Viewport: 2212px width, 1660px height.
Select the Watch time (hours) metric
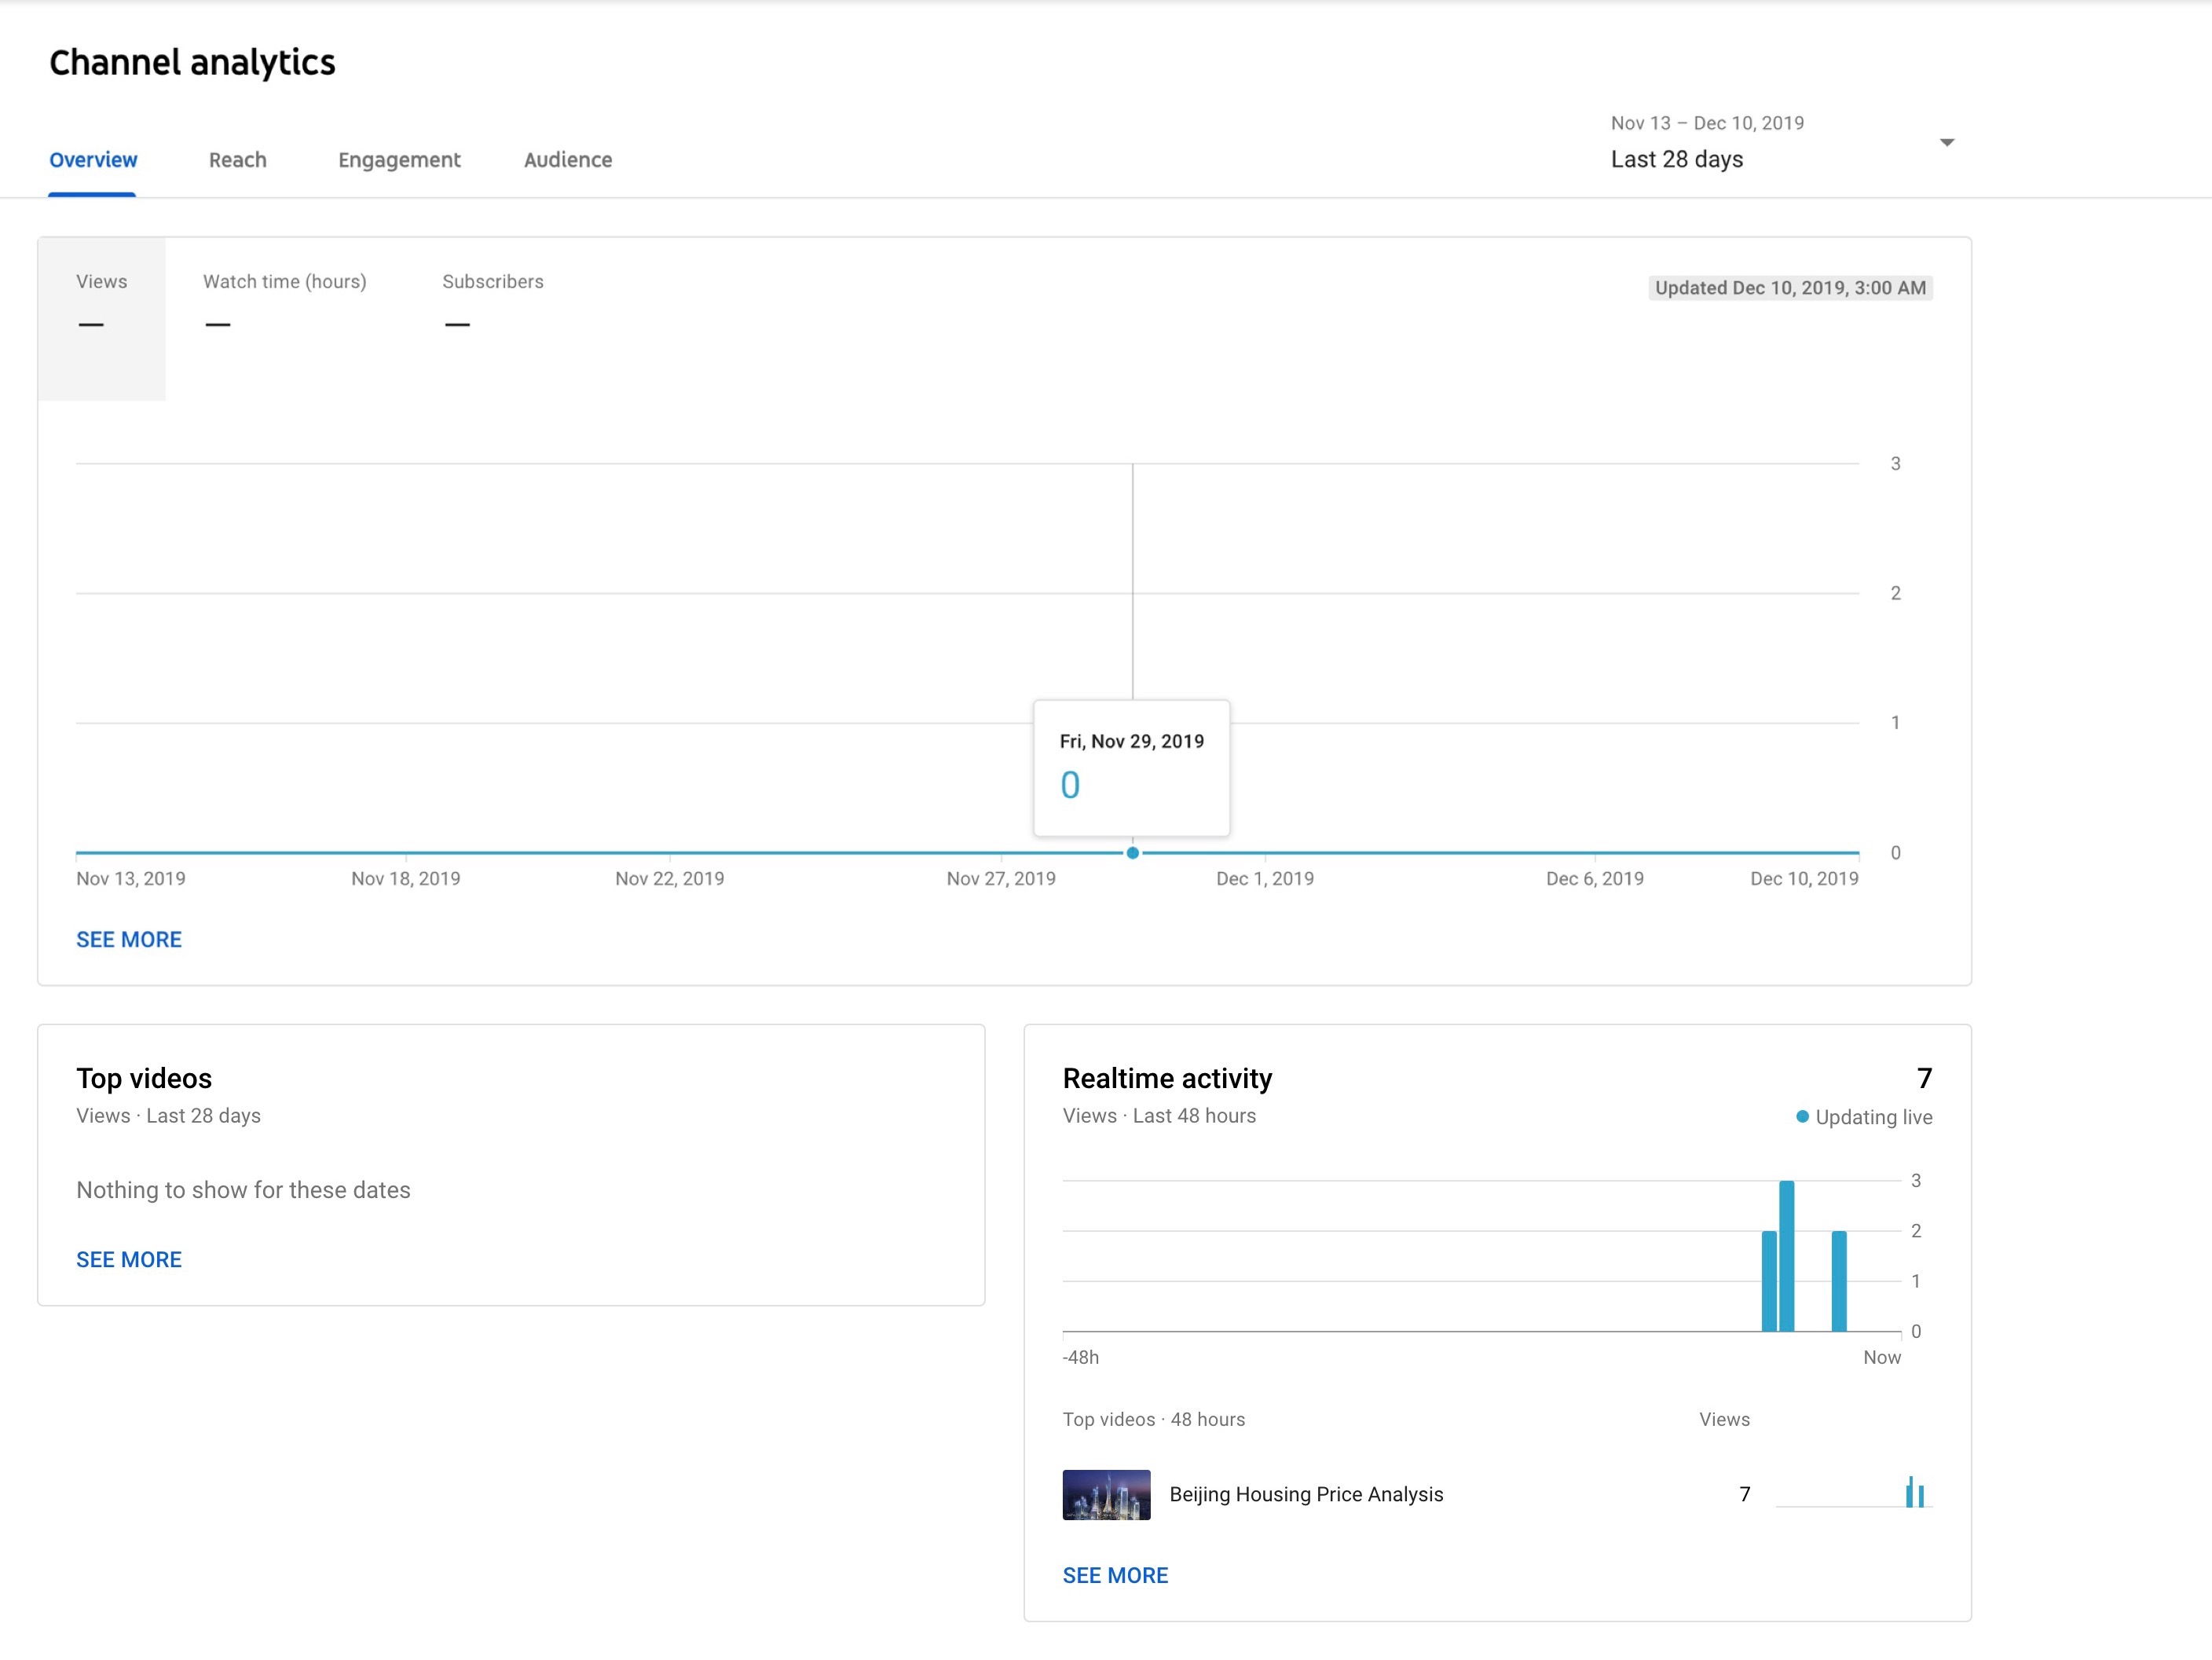point(284,300)
